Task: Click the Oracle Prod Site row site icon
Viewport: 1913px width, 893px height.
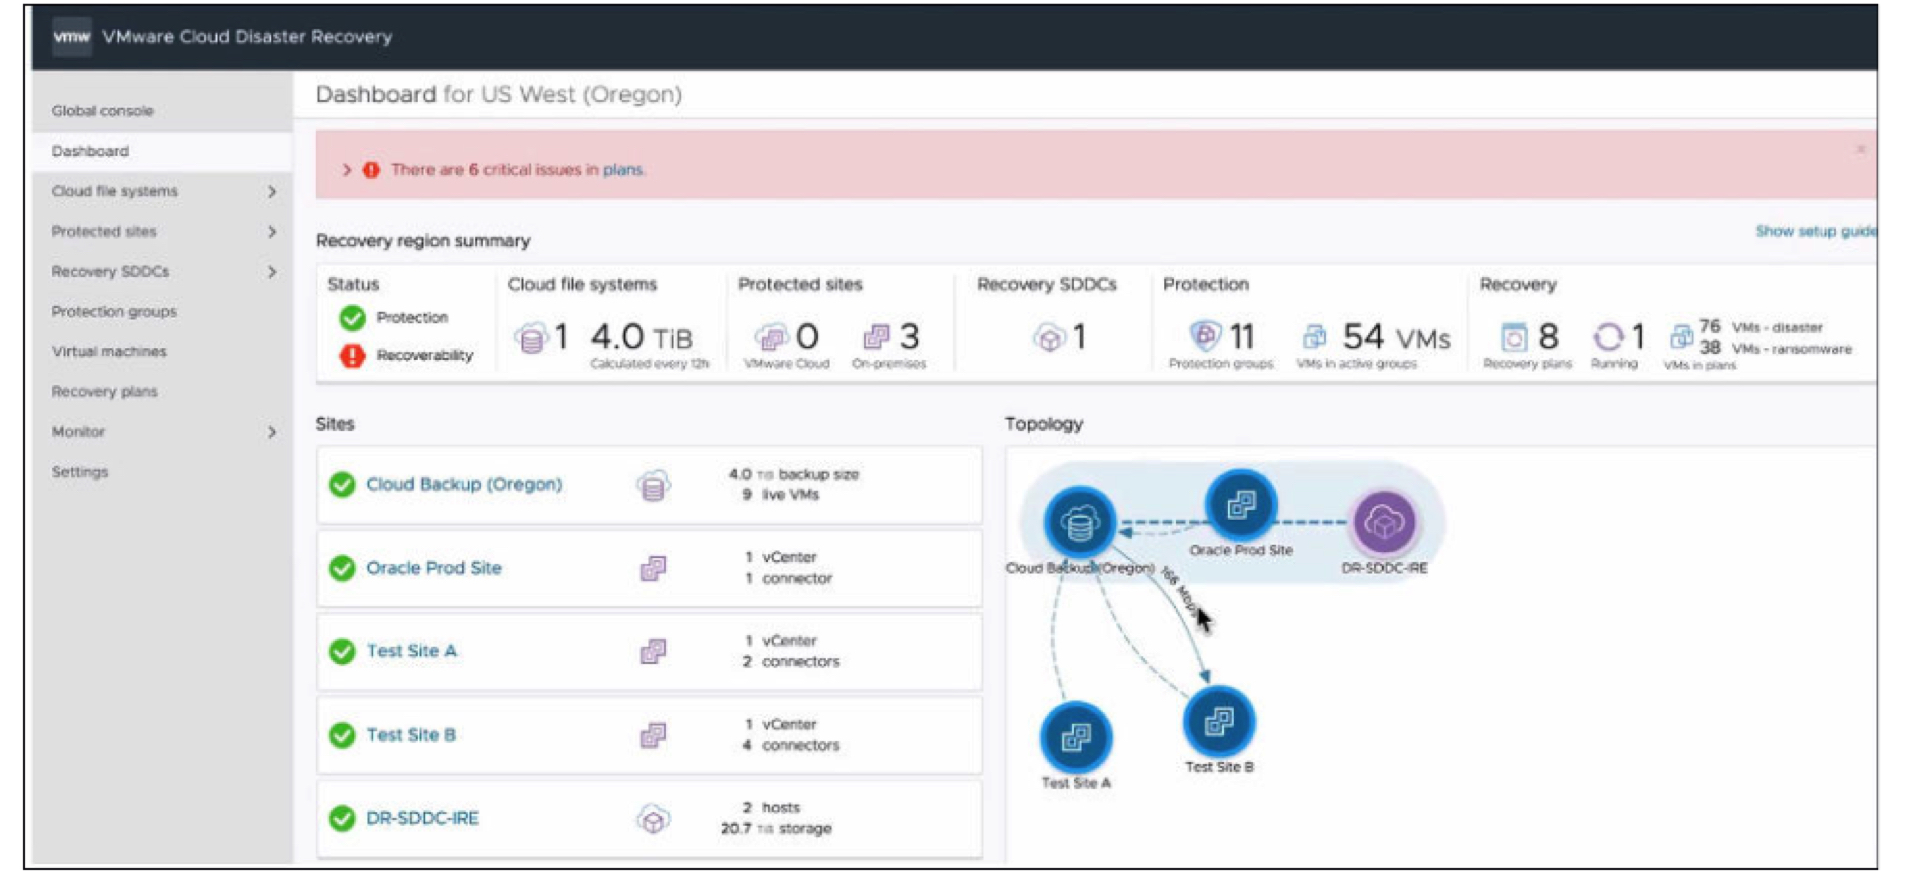Action: tap(653, 569)
